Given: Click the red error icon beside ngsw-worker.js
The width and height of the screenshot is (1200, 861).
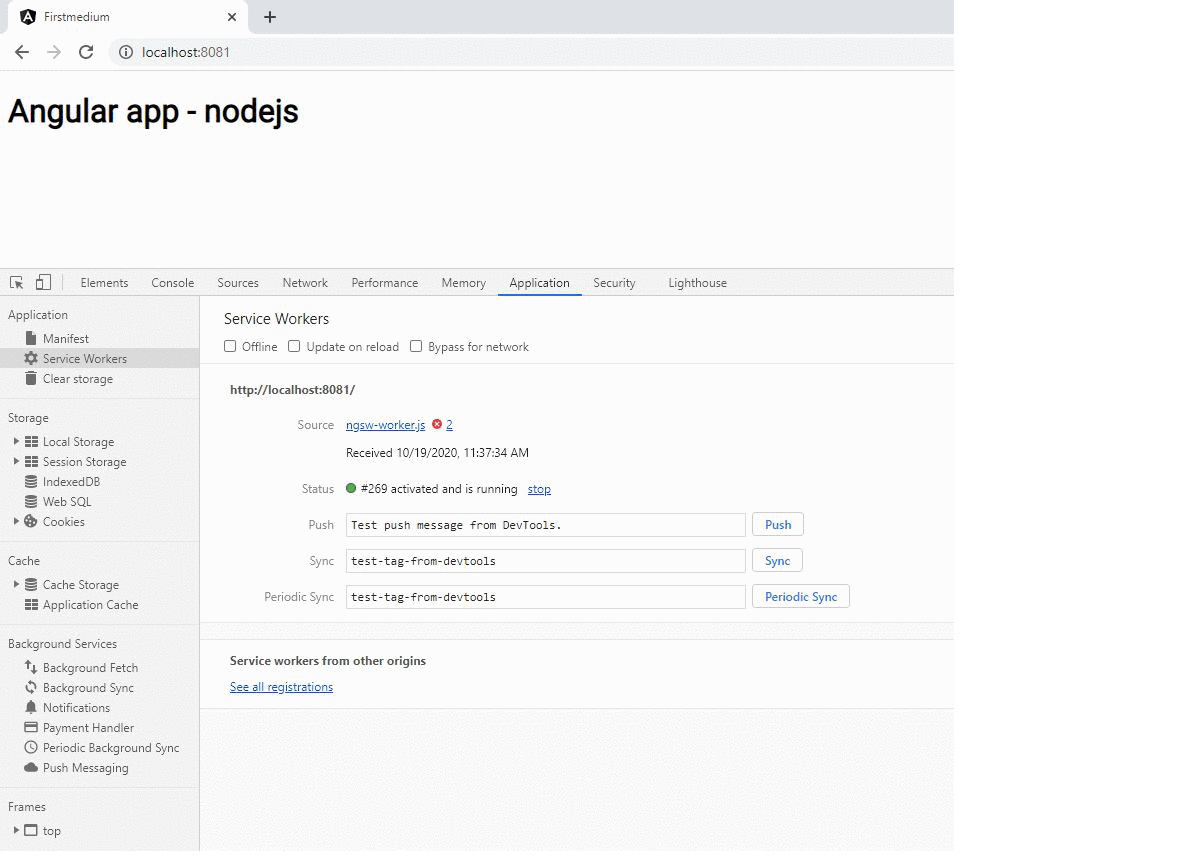Looking at the screenshot, I should [437, 425].
